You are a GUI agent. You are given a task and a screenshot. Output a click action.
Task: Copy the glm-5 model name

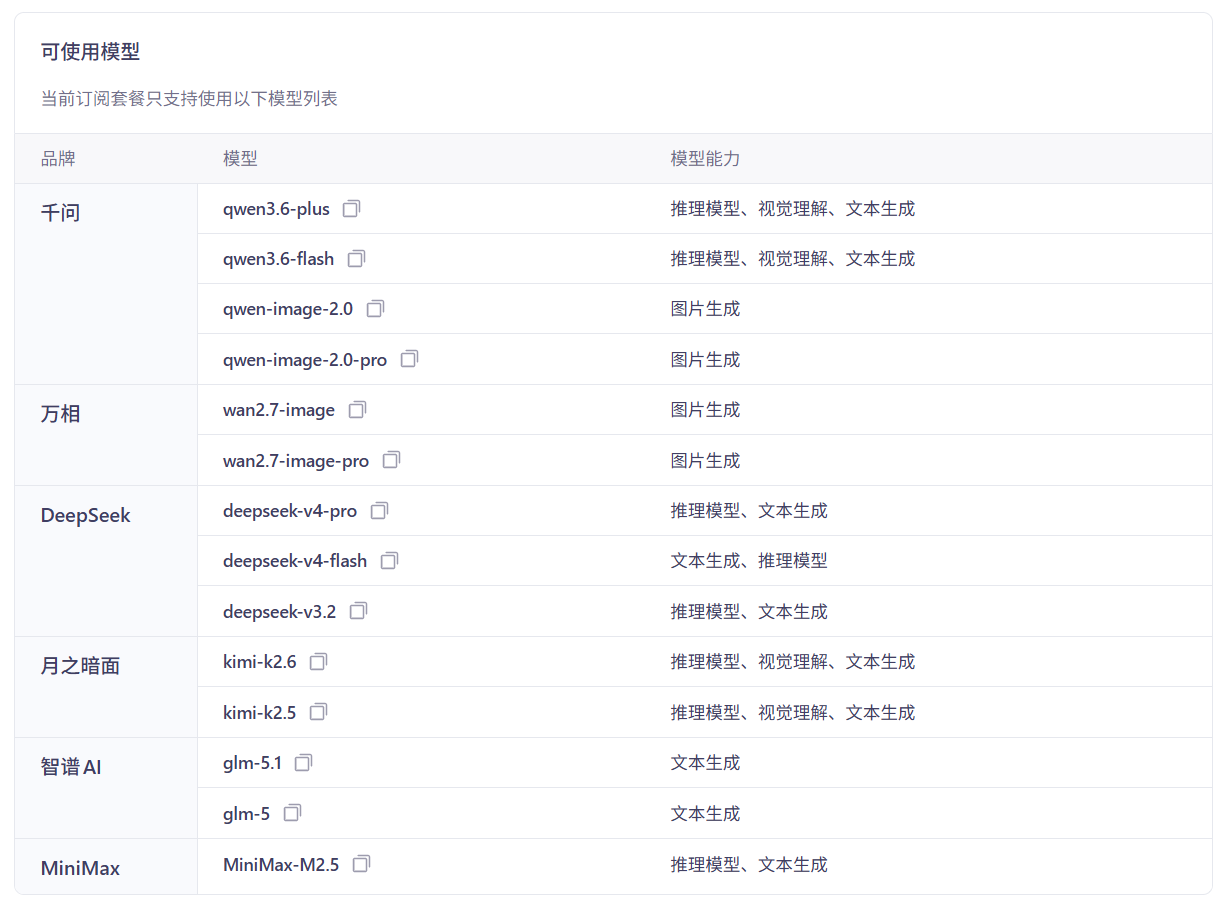pyautogui.click(x=292, y=813)
